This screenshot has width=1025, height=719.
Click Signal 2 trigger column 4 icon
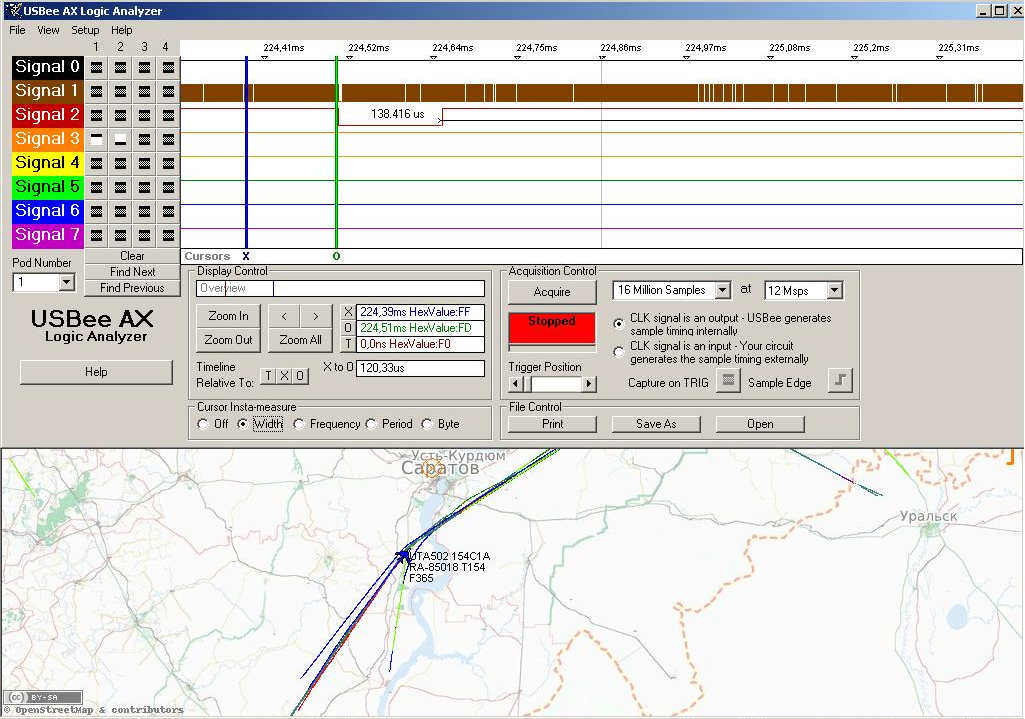click(x=168, y=116)
